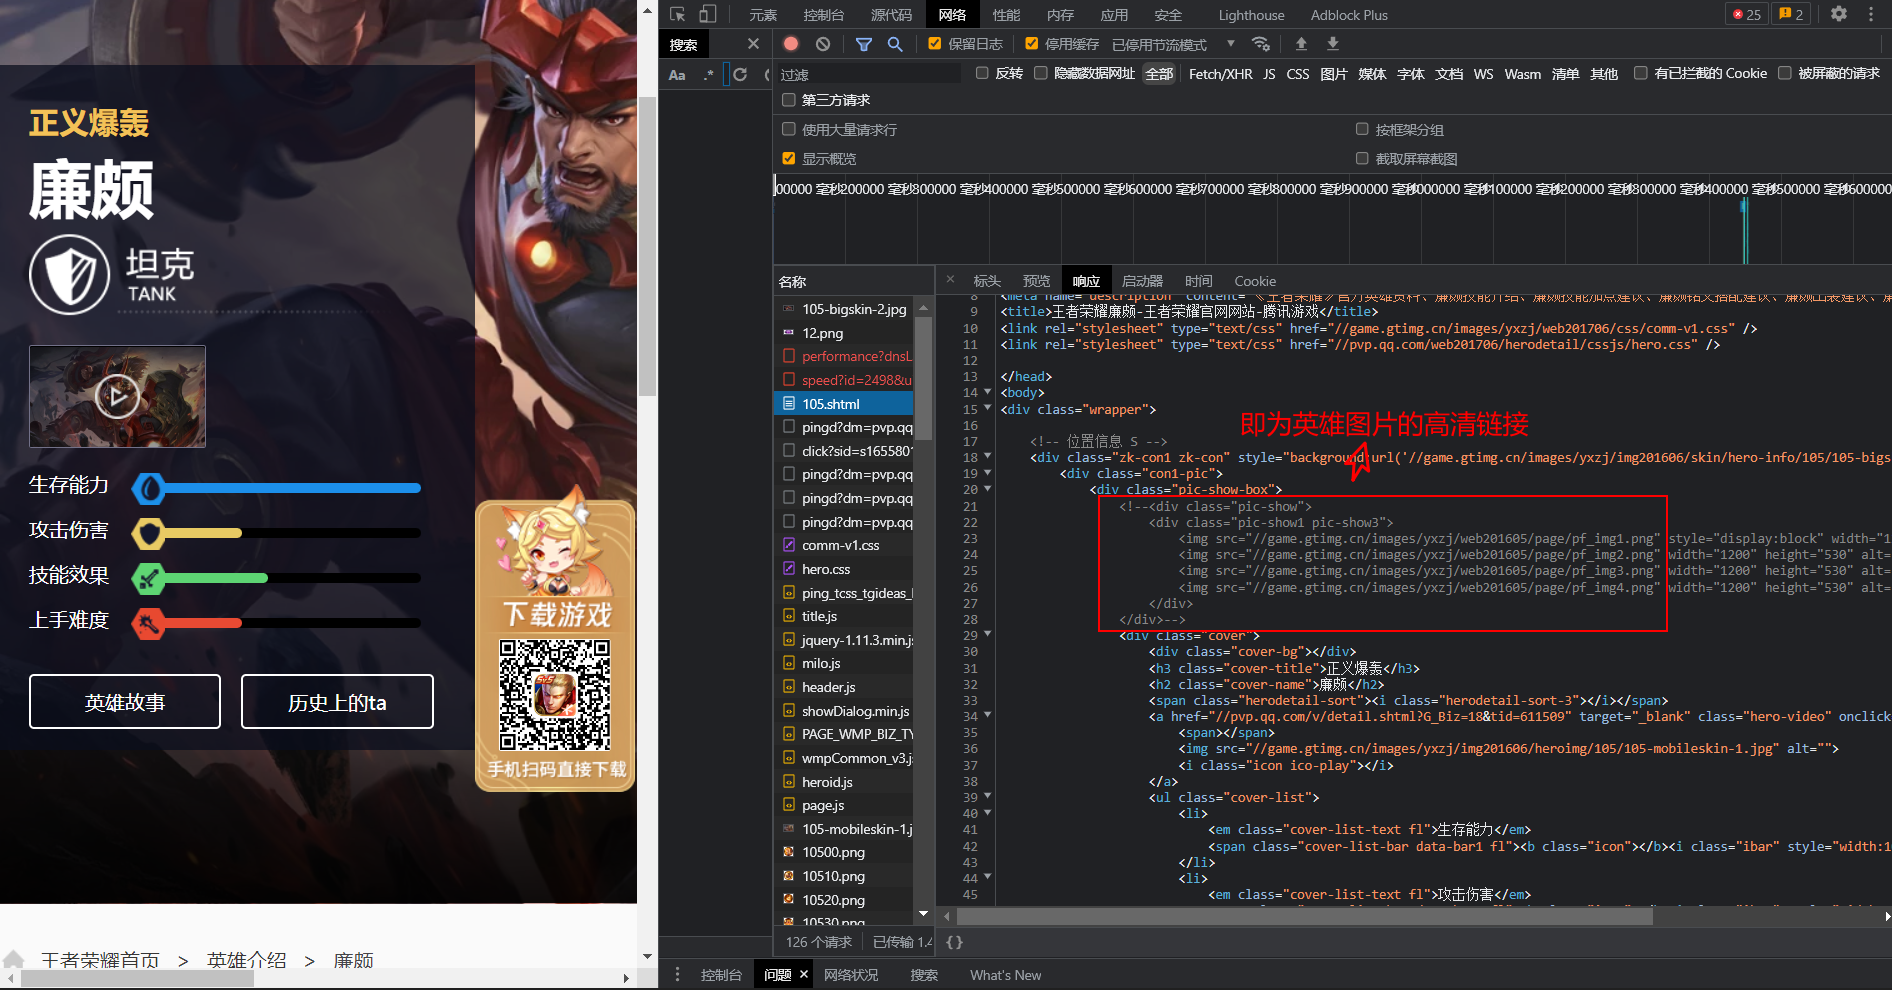Pretty-print the response with braces icon
The image size is (1892, 990).
point(954,942)
